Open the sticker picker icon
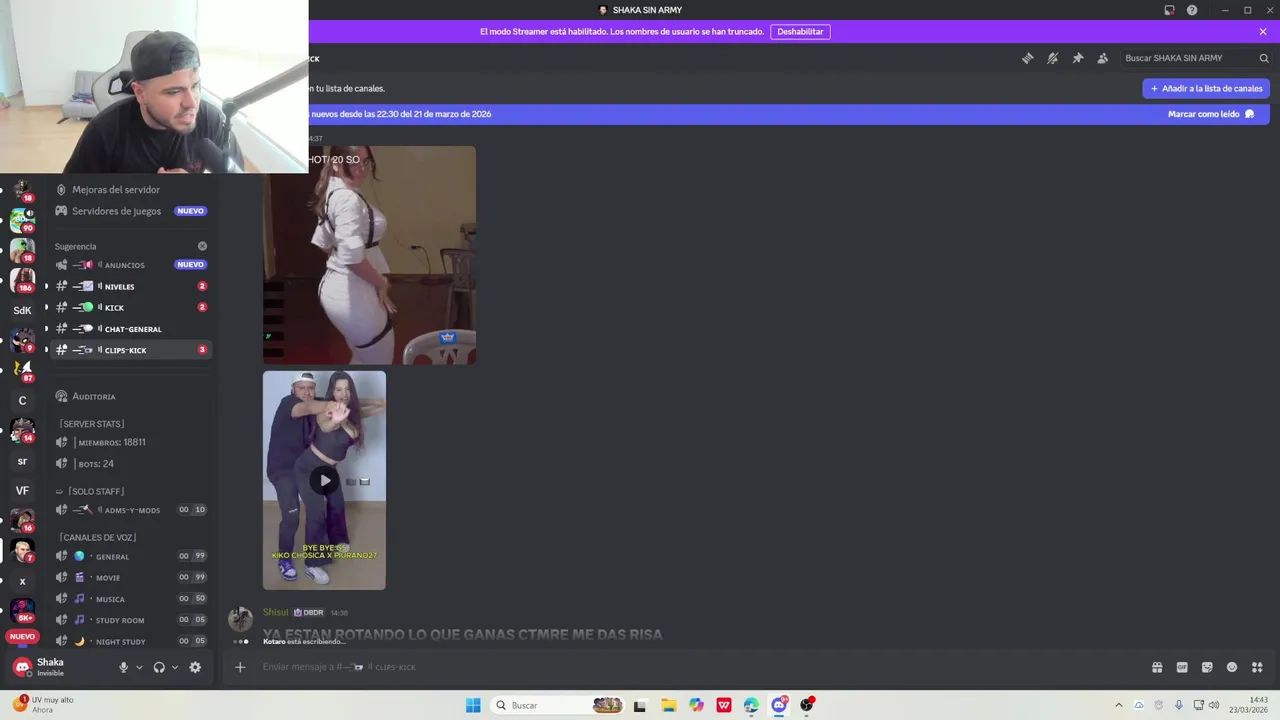Image resolution: width=1280 pixels, height=720 pixels. (x=1207, y=667)
